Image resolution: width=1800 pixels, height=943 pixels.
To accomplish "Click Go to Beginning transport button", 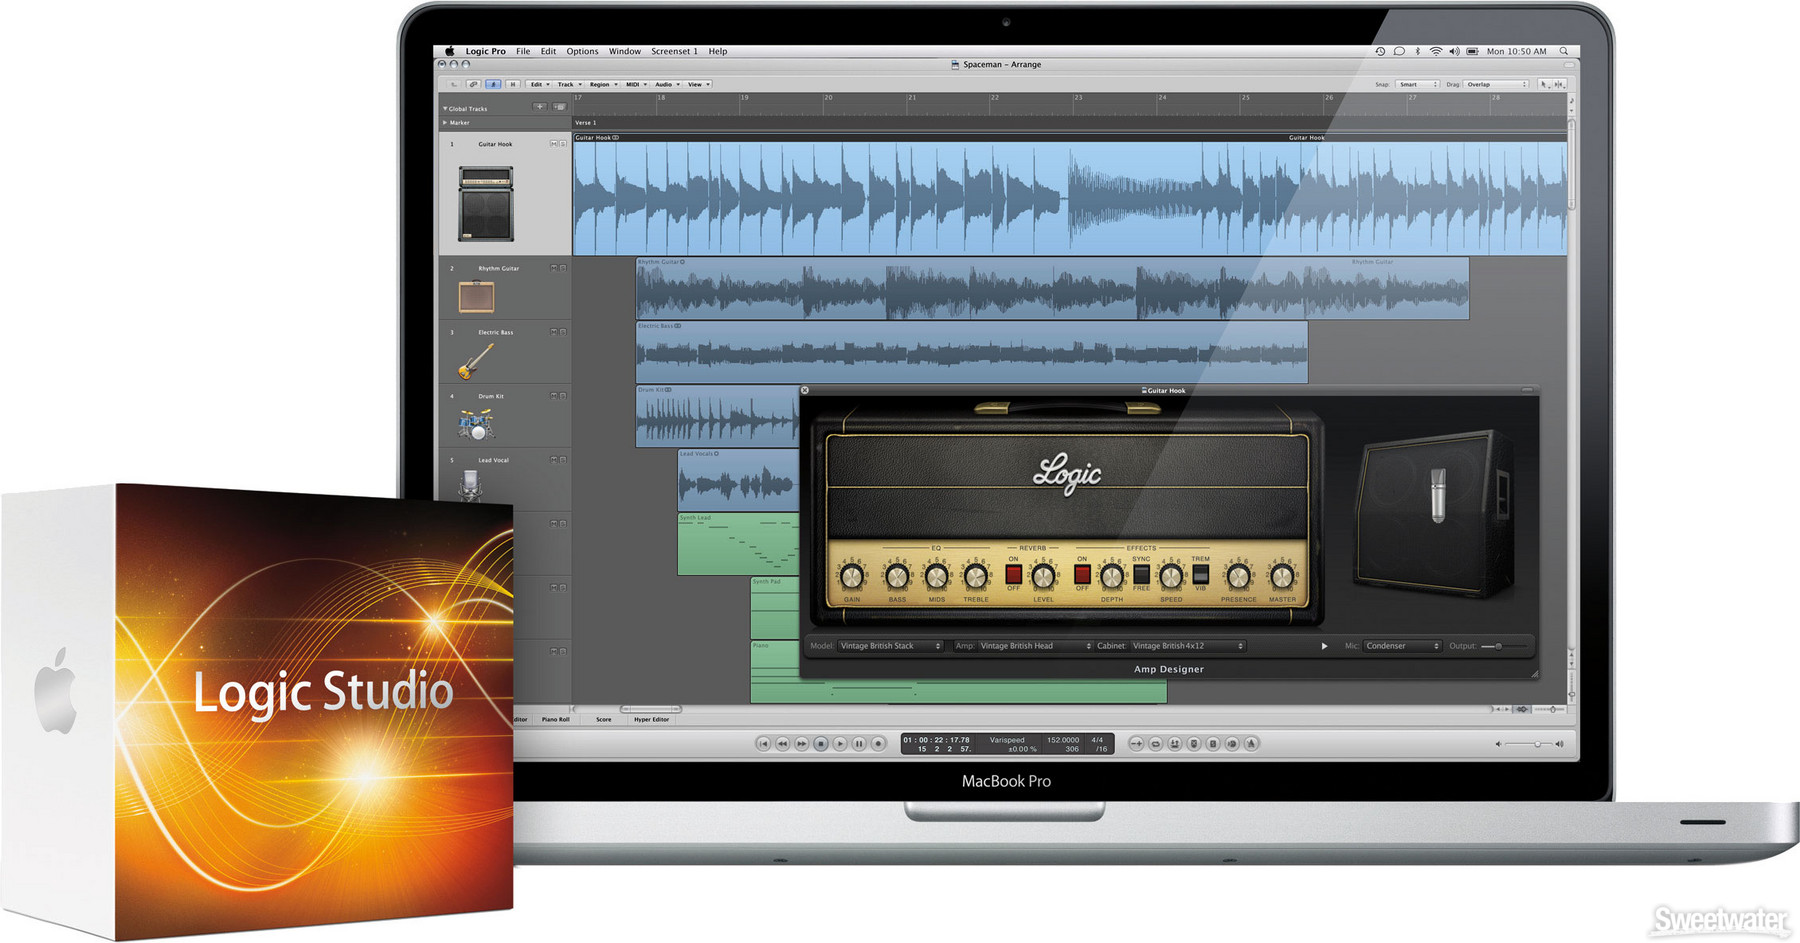I will tap(764, 743).
